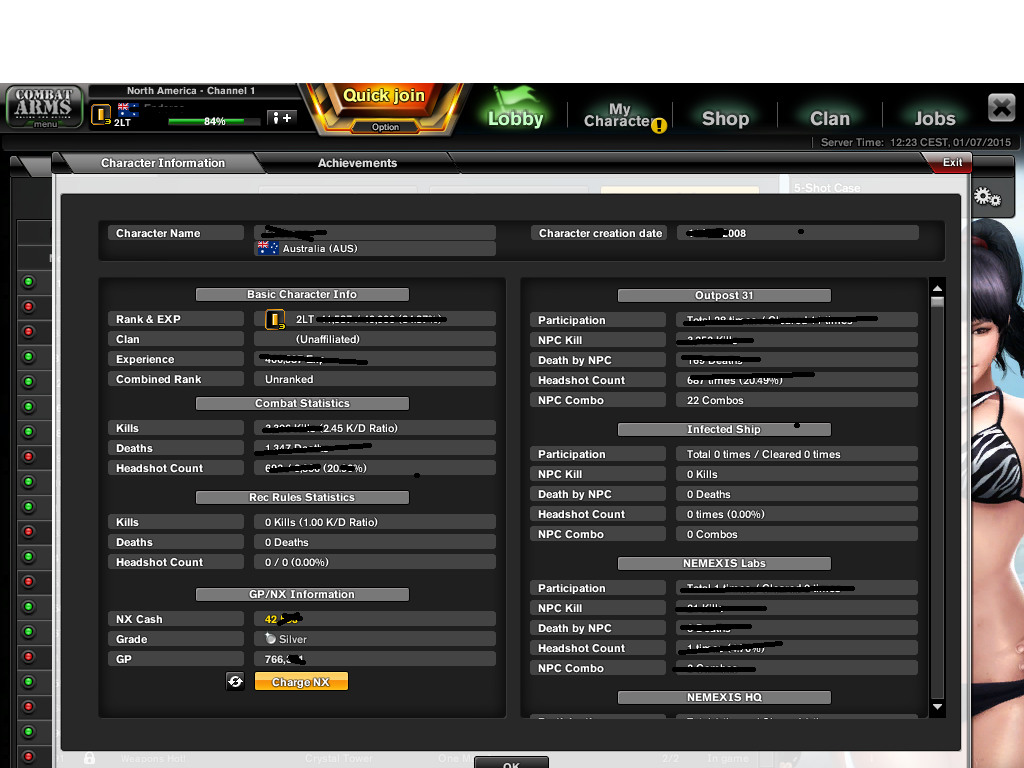Click the Australian flag beside the header rank
The height and width of the screenshot is (768, 1024).
click(128, 110)
